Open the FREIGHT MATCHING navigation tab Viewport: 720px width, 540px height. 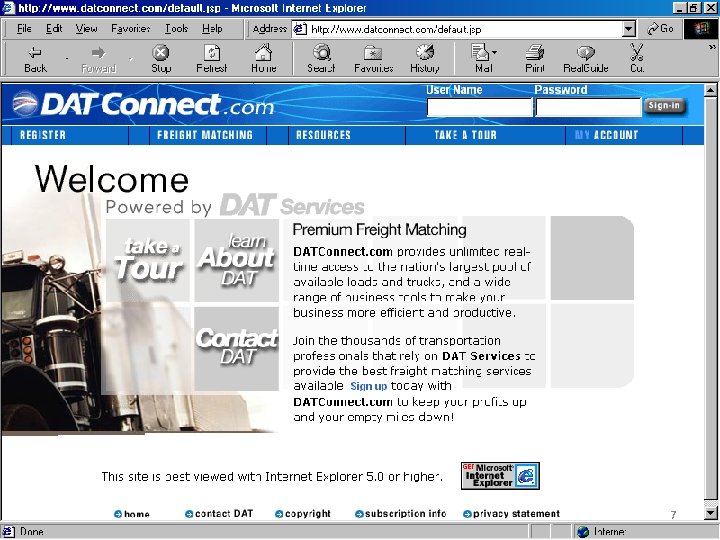point(205,135)
